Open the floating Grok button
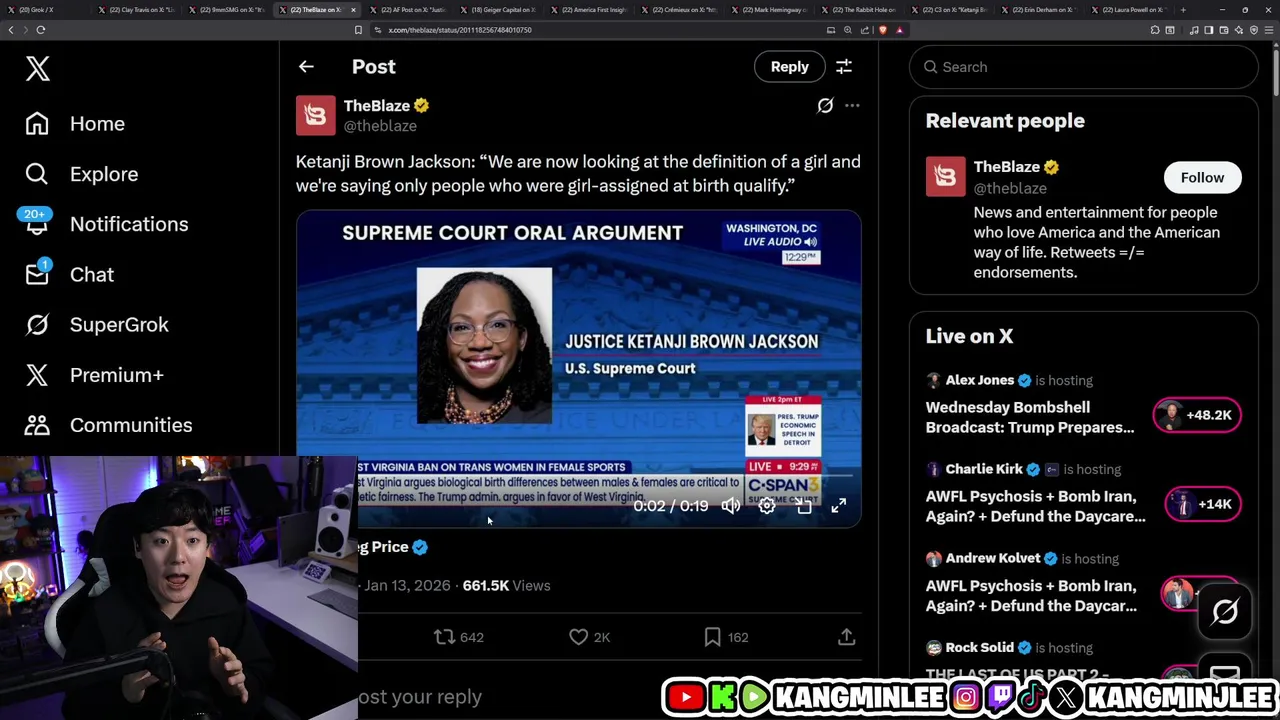Screen dimensions: 1280x720 coord(1225,611)
